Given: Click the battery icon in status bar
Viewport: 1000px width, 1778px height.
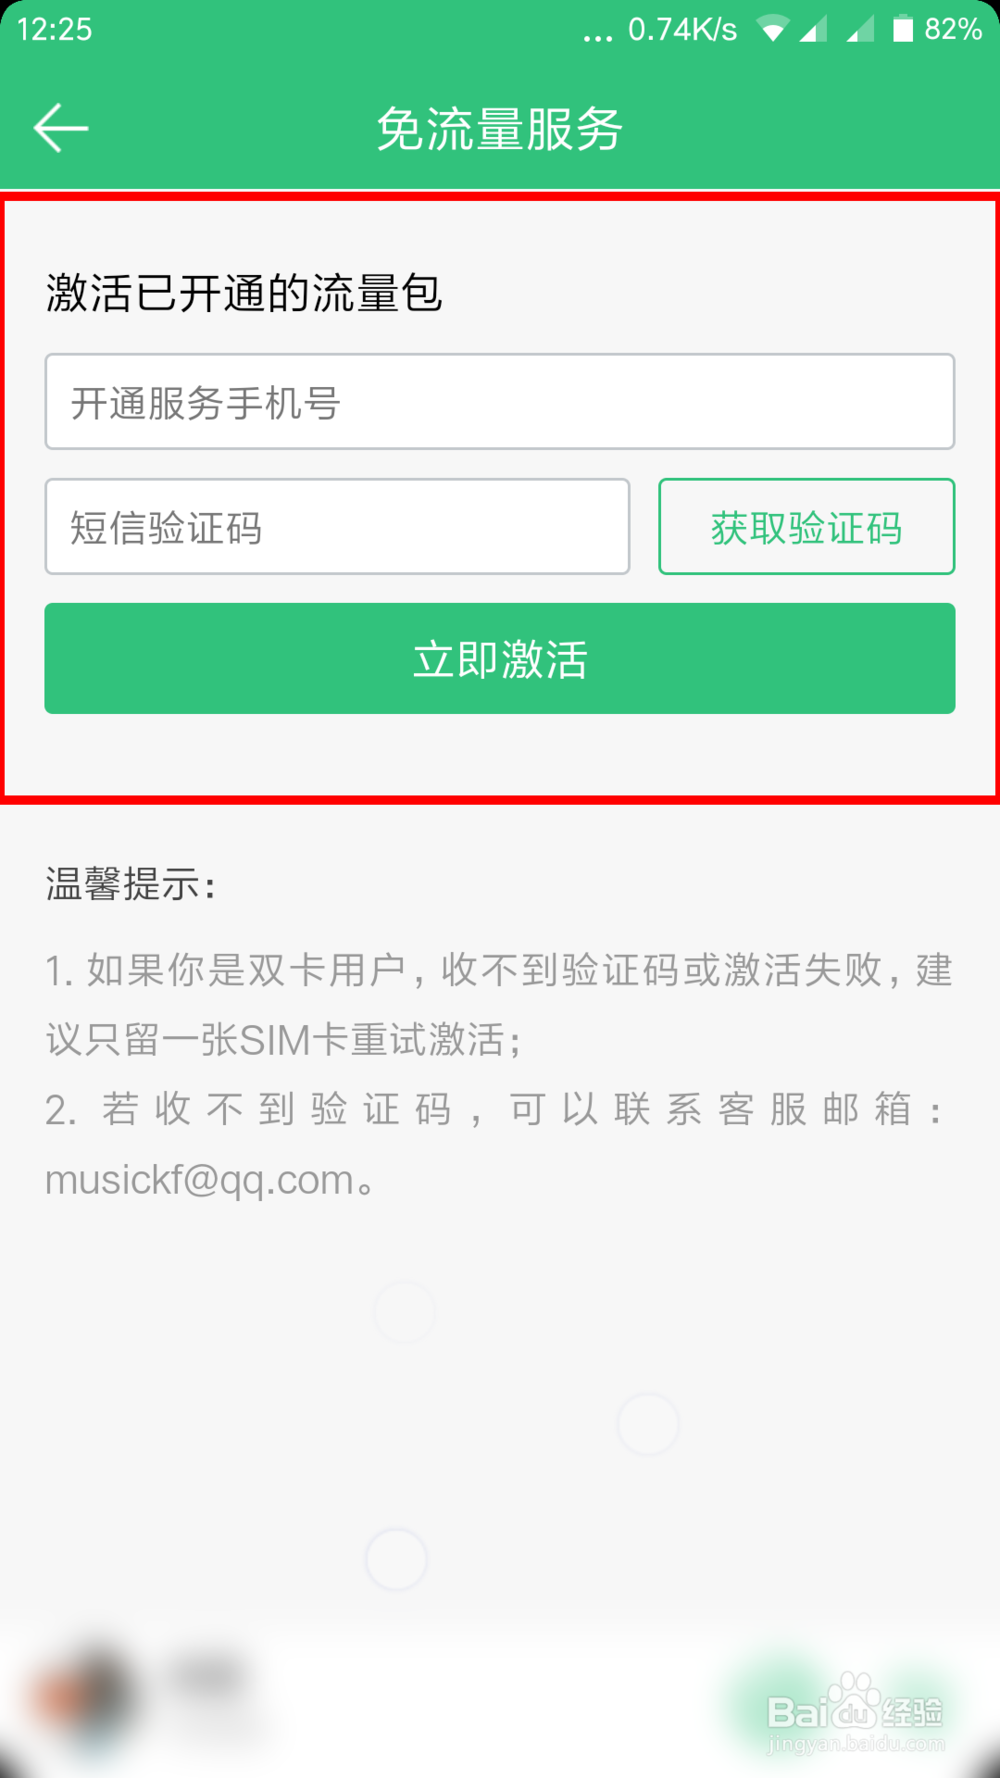Looking at the screenshot, I should tap(903, 29).
